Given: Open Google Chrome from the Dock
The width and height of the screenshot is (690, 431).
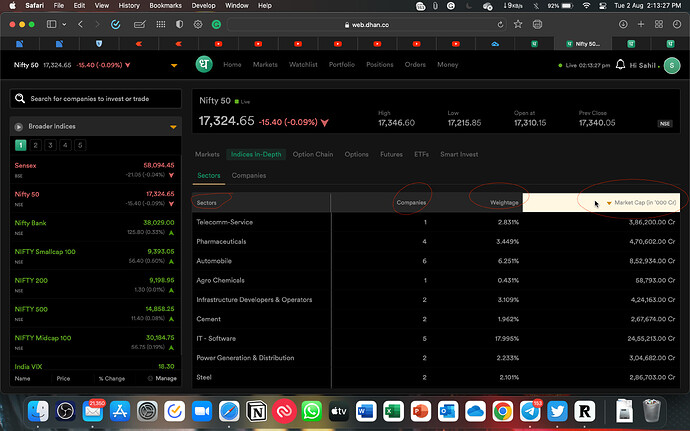Looking at the screenshot, I should click(x=503, y=412).
